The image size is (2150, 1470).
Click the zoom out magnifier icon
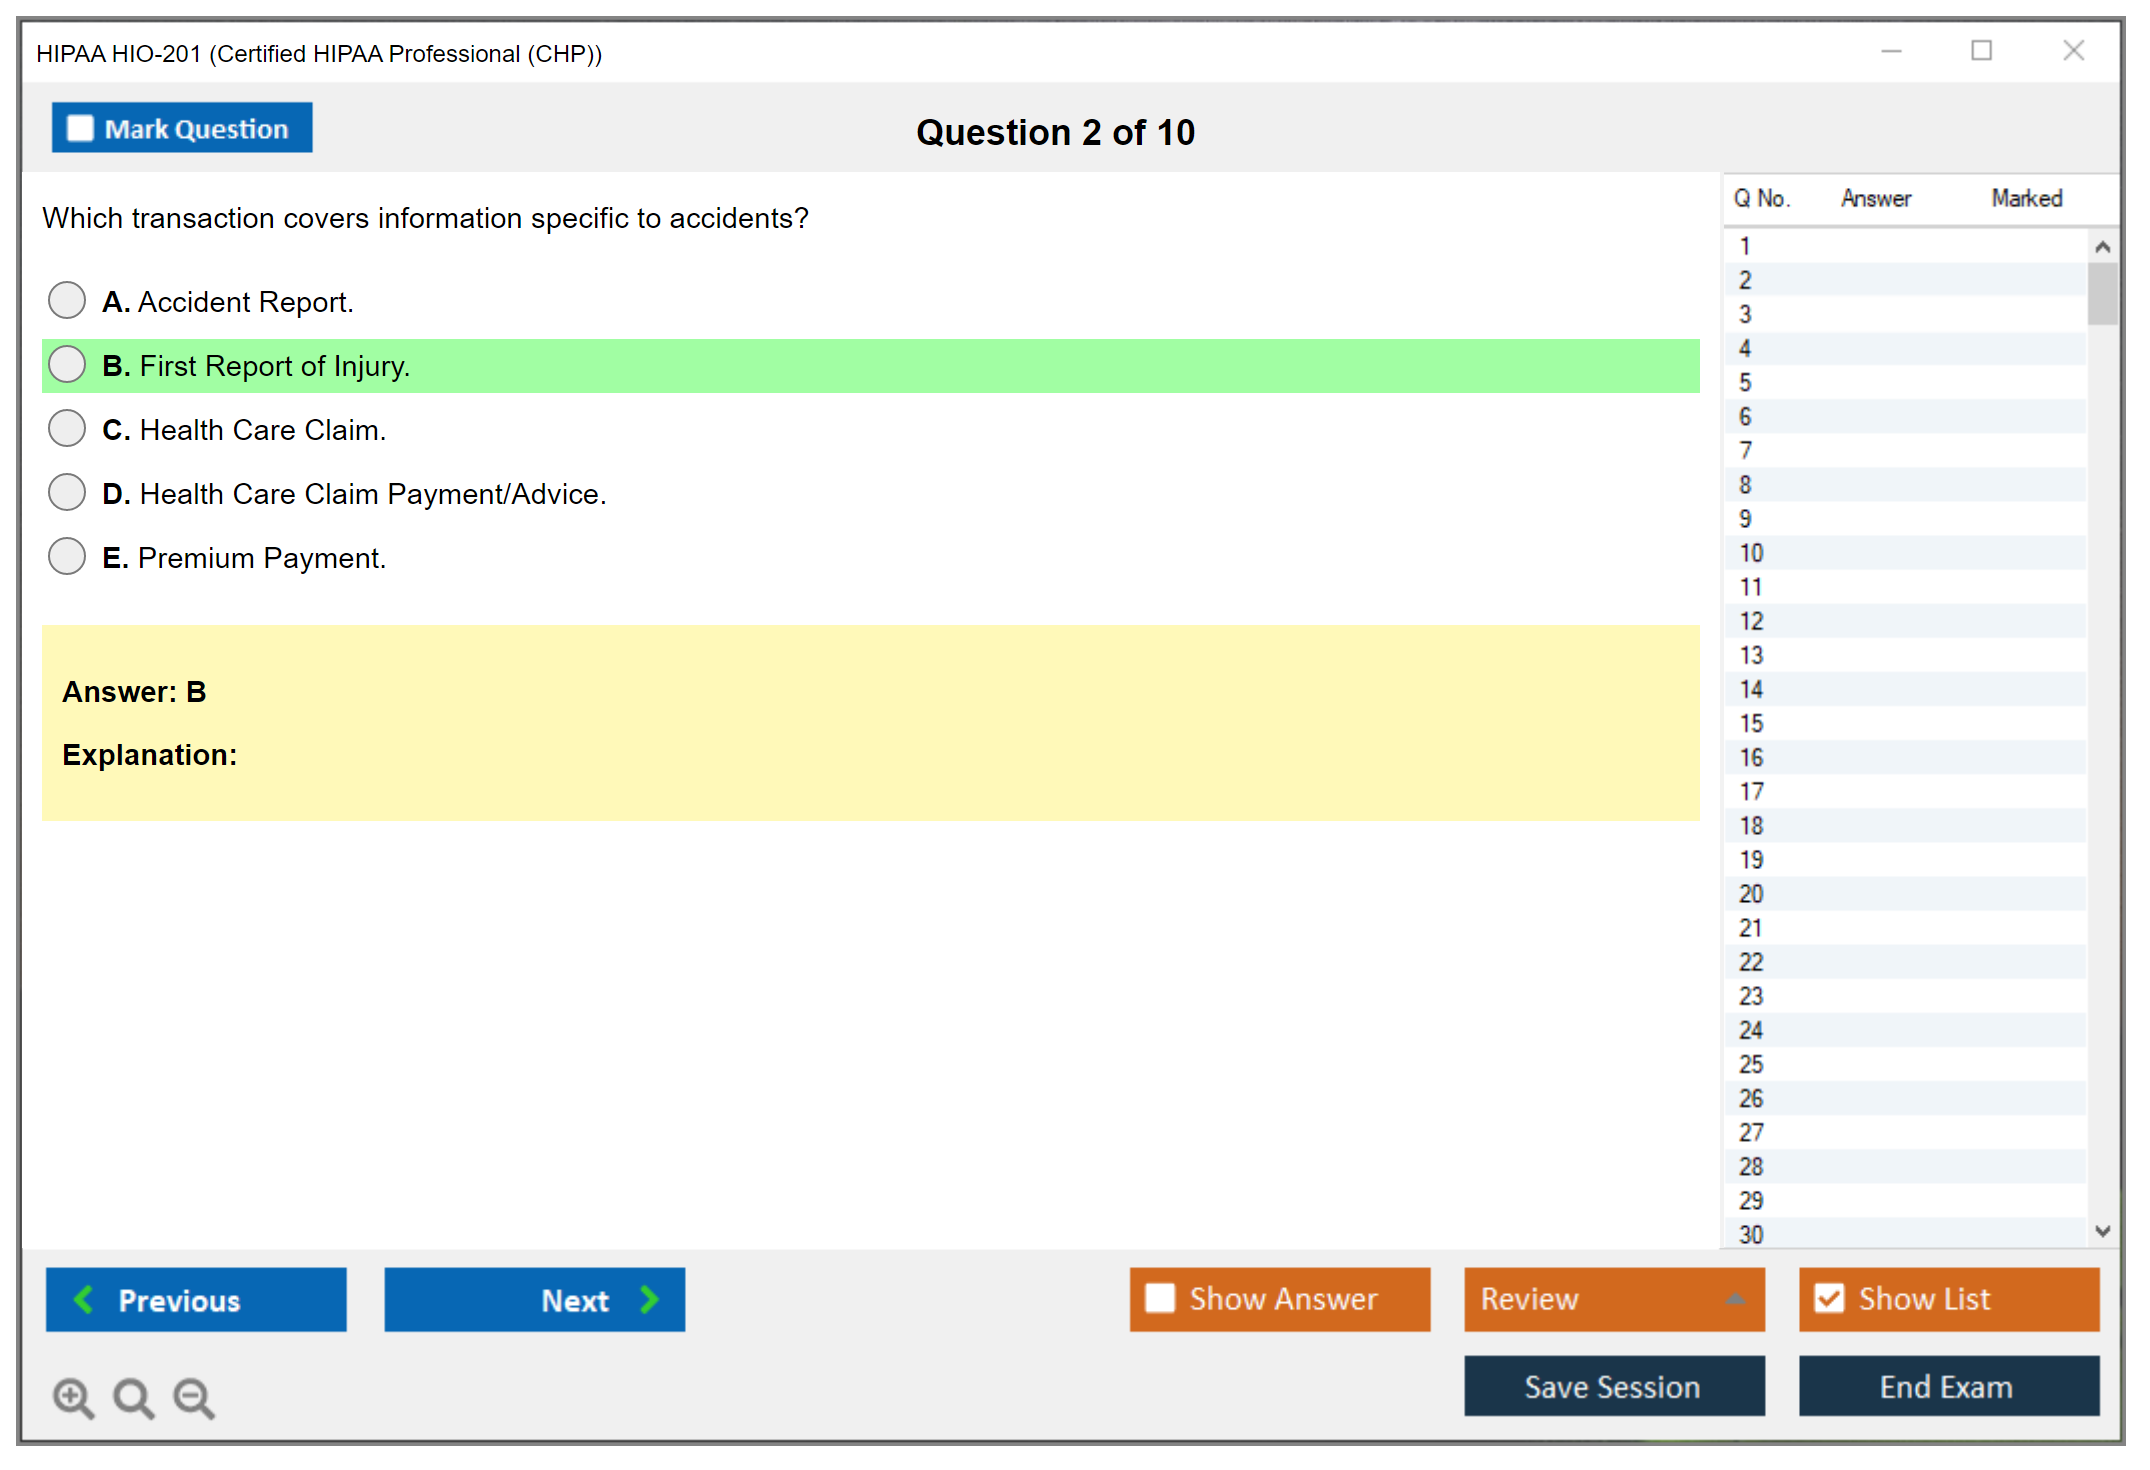193,1397
